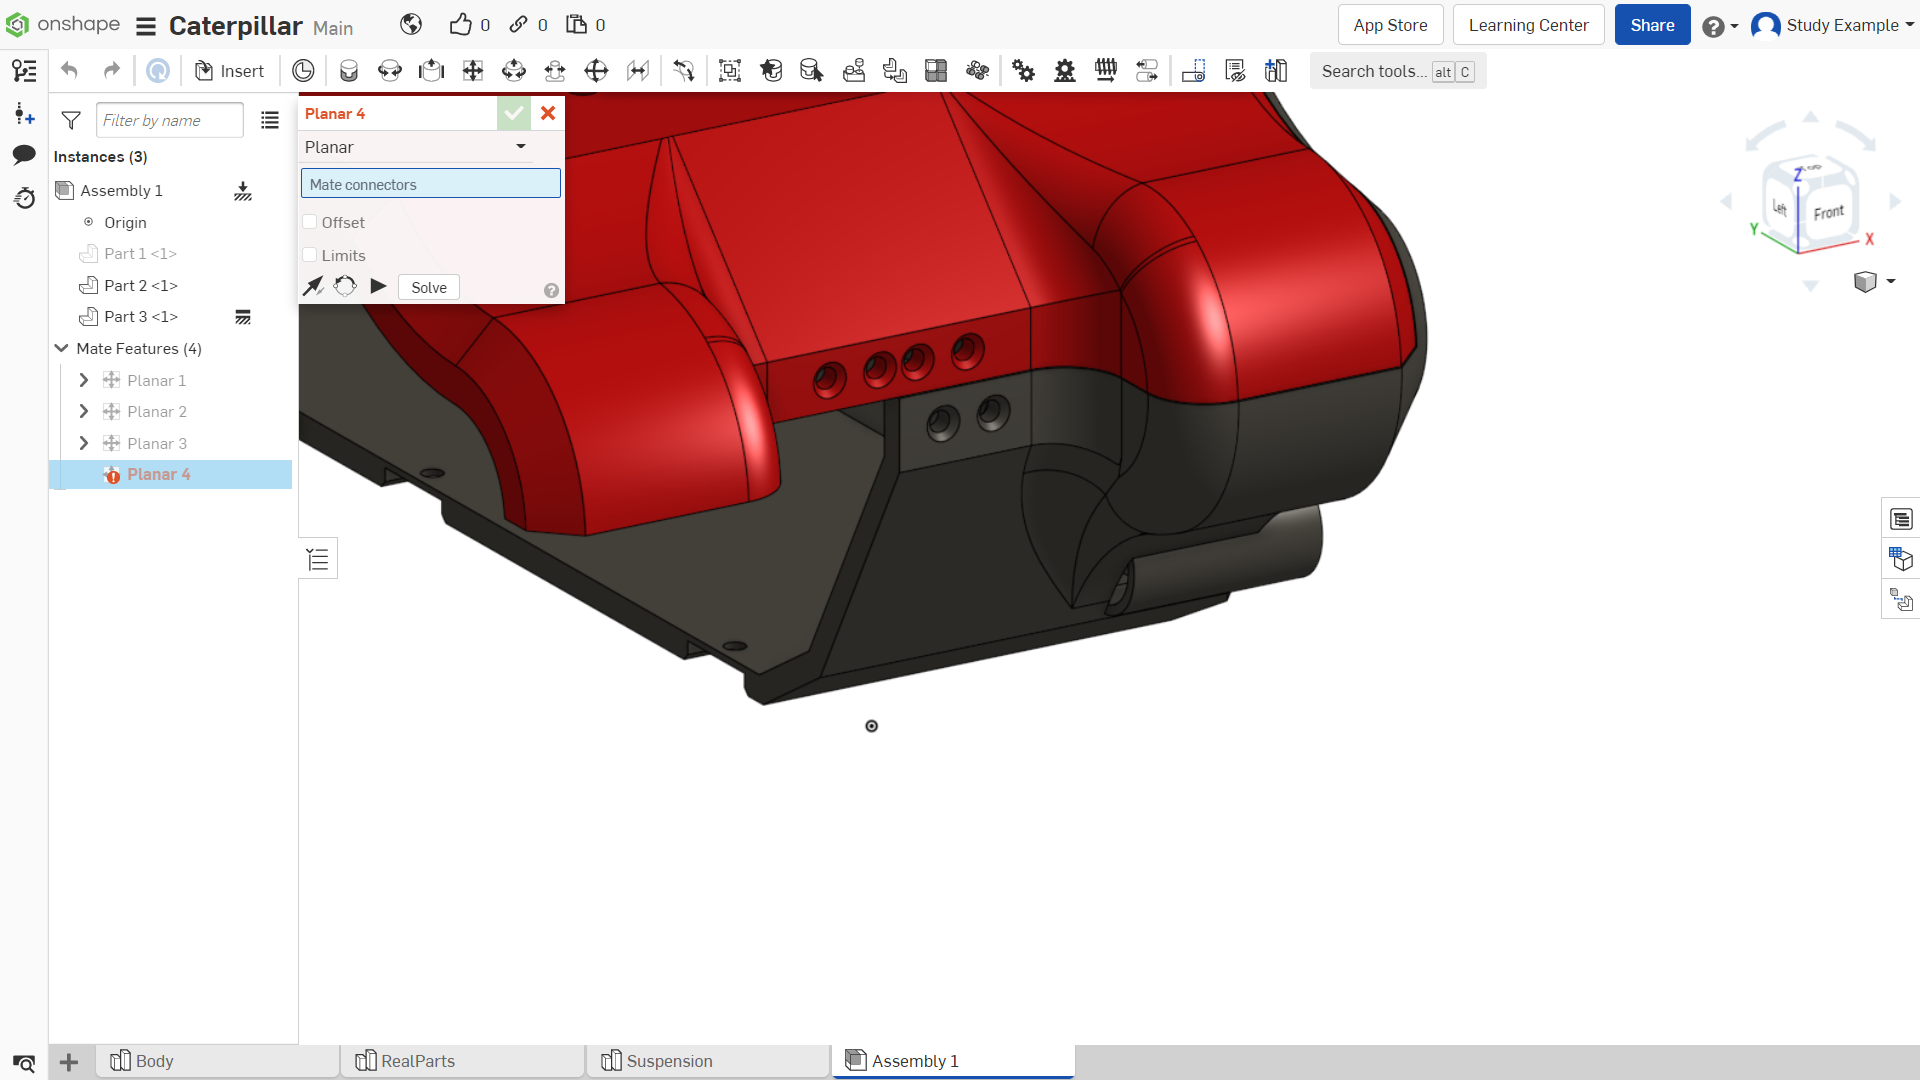Select Origin in the instance list

coord(125,223)
